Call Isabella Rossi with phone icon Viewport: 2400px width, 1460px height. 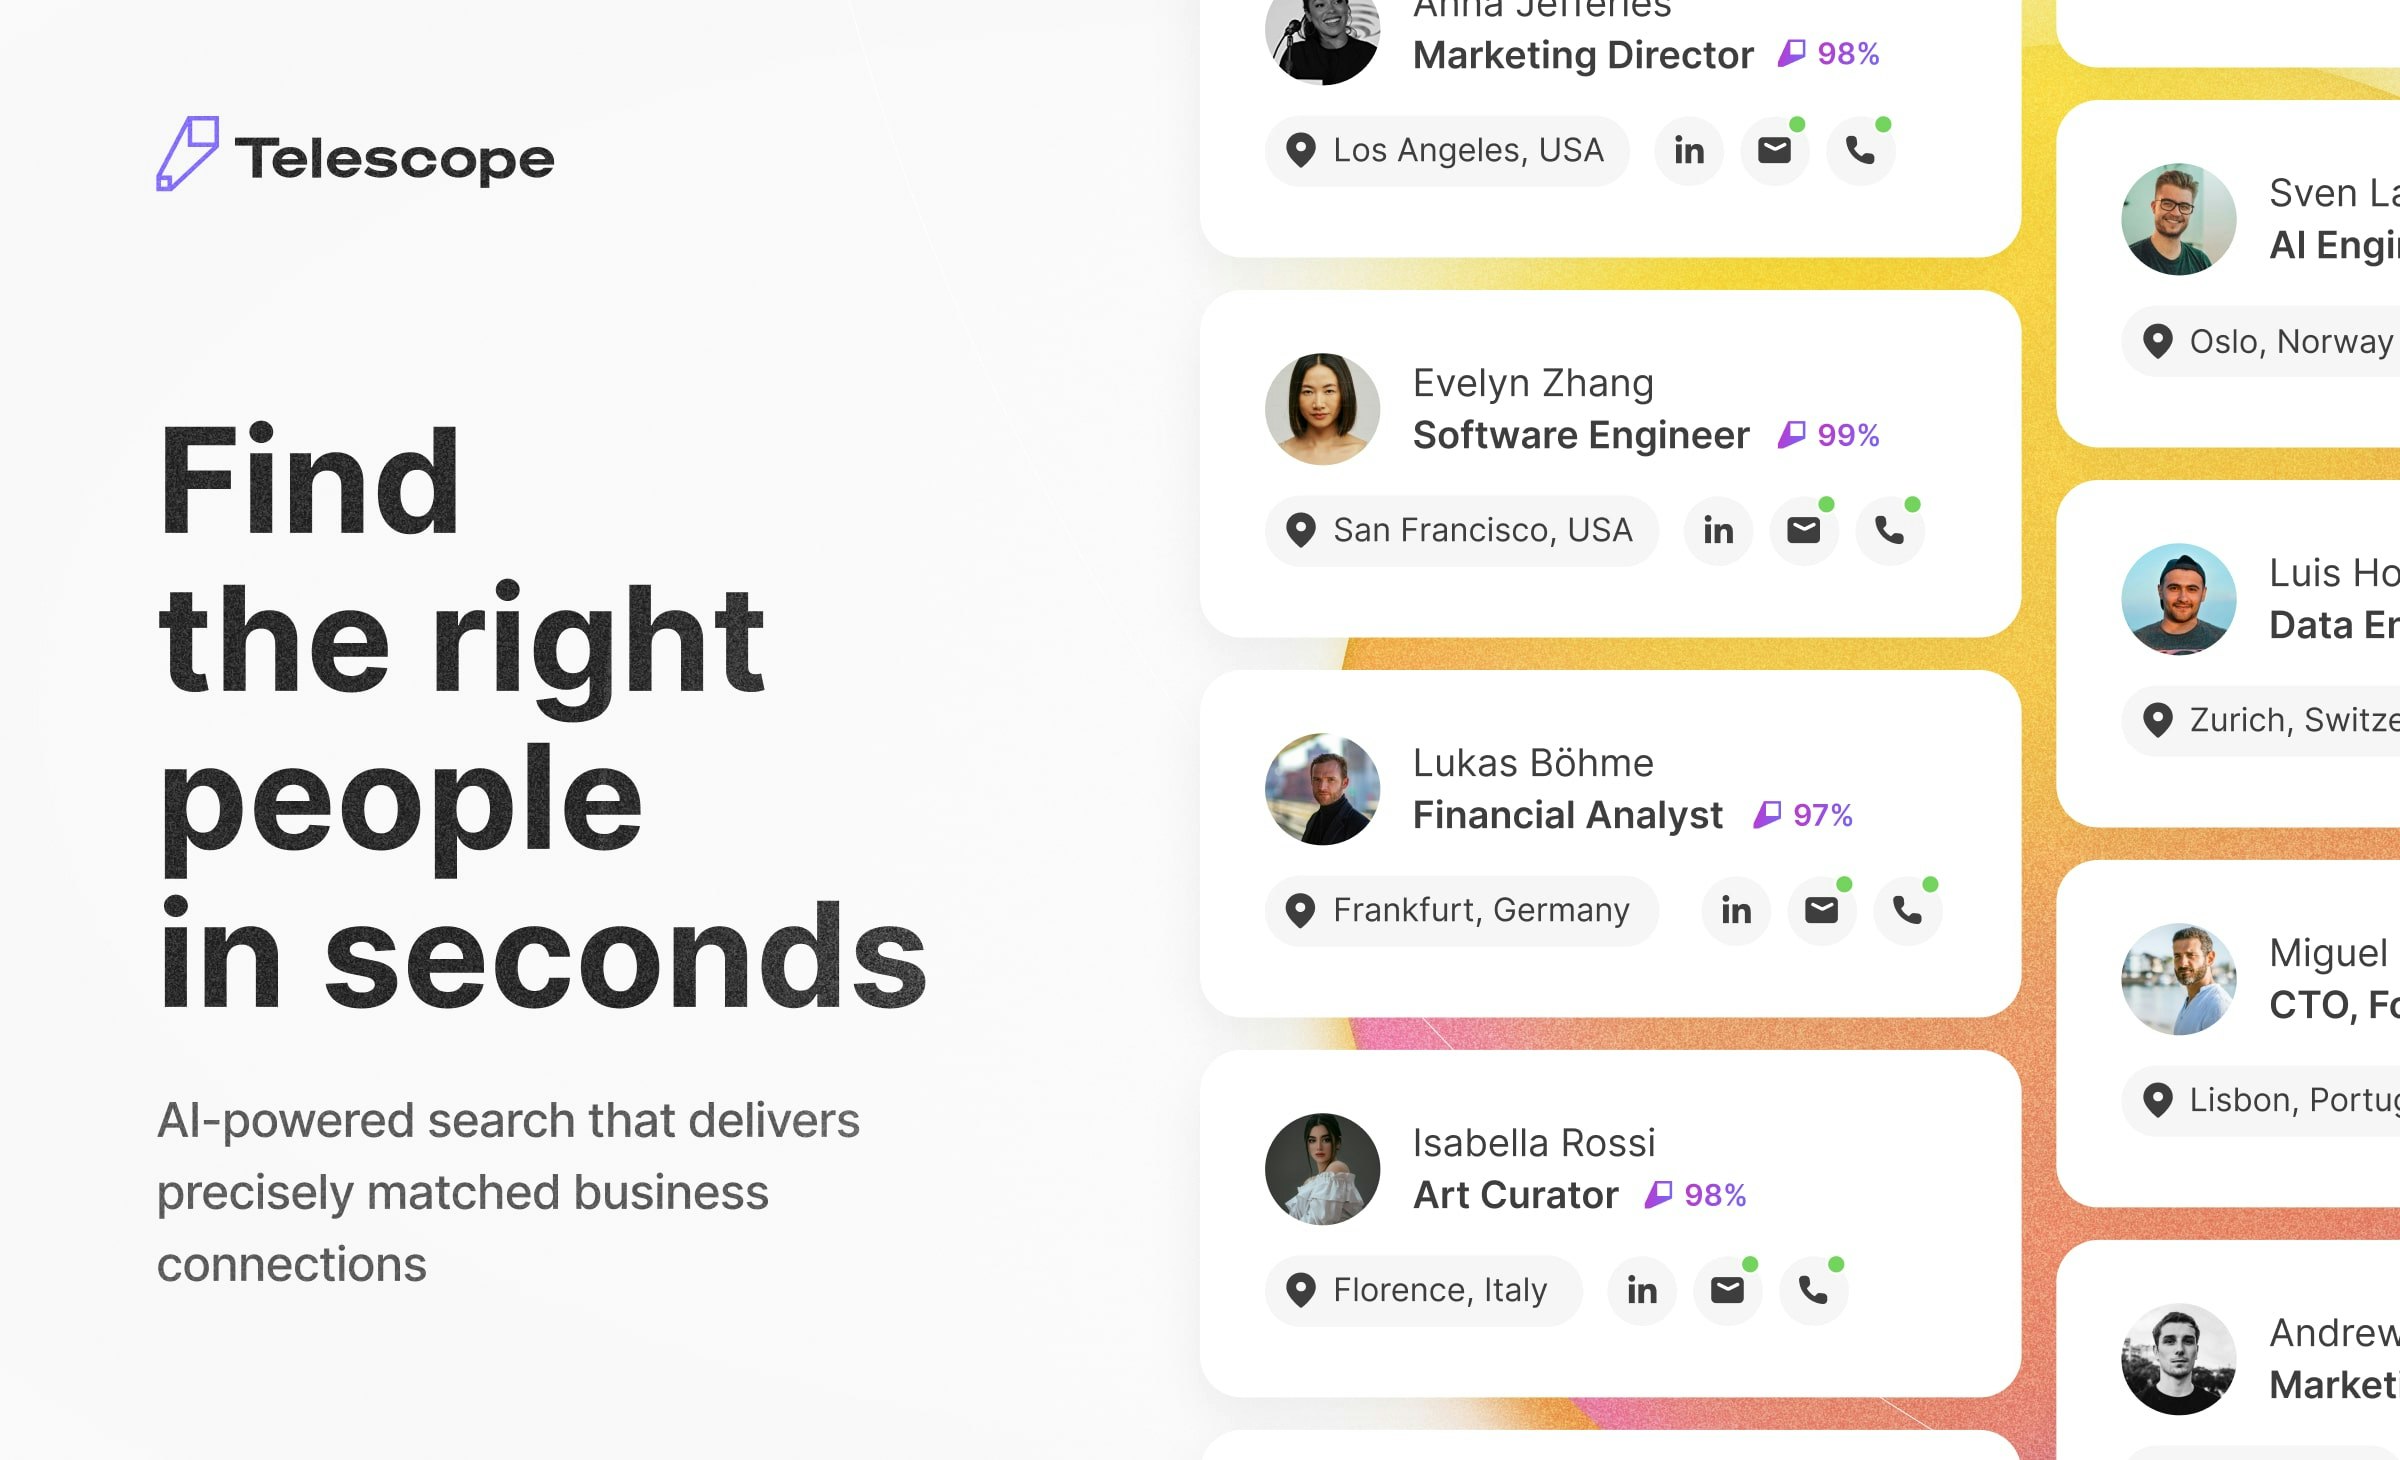[1814, 1291]
